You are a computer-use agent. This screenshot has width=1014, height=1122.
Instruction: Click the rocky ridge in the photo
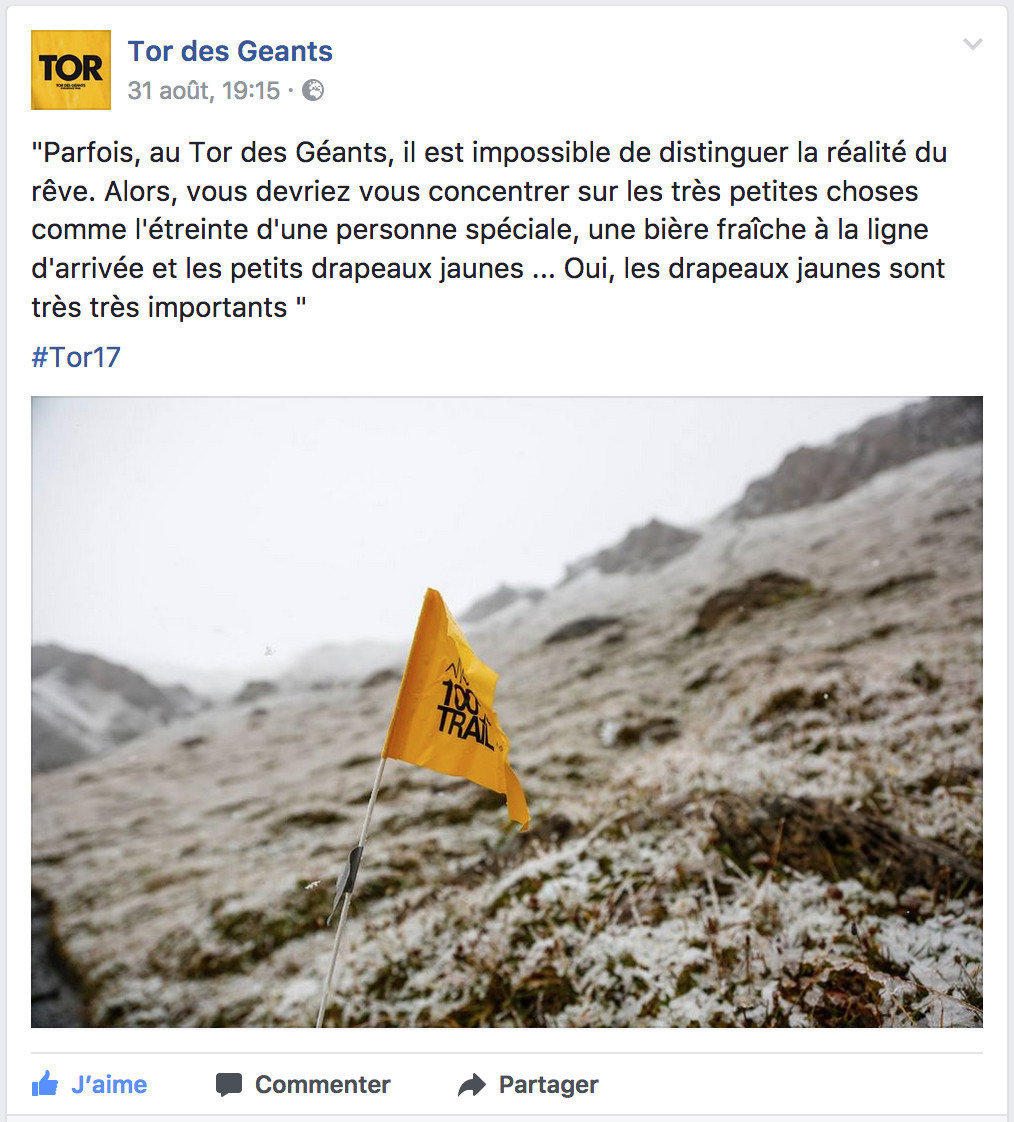click(x=859, y=458)
